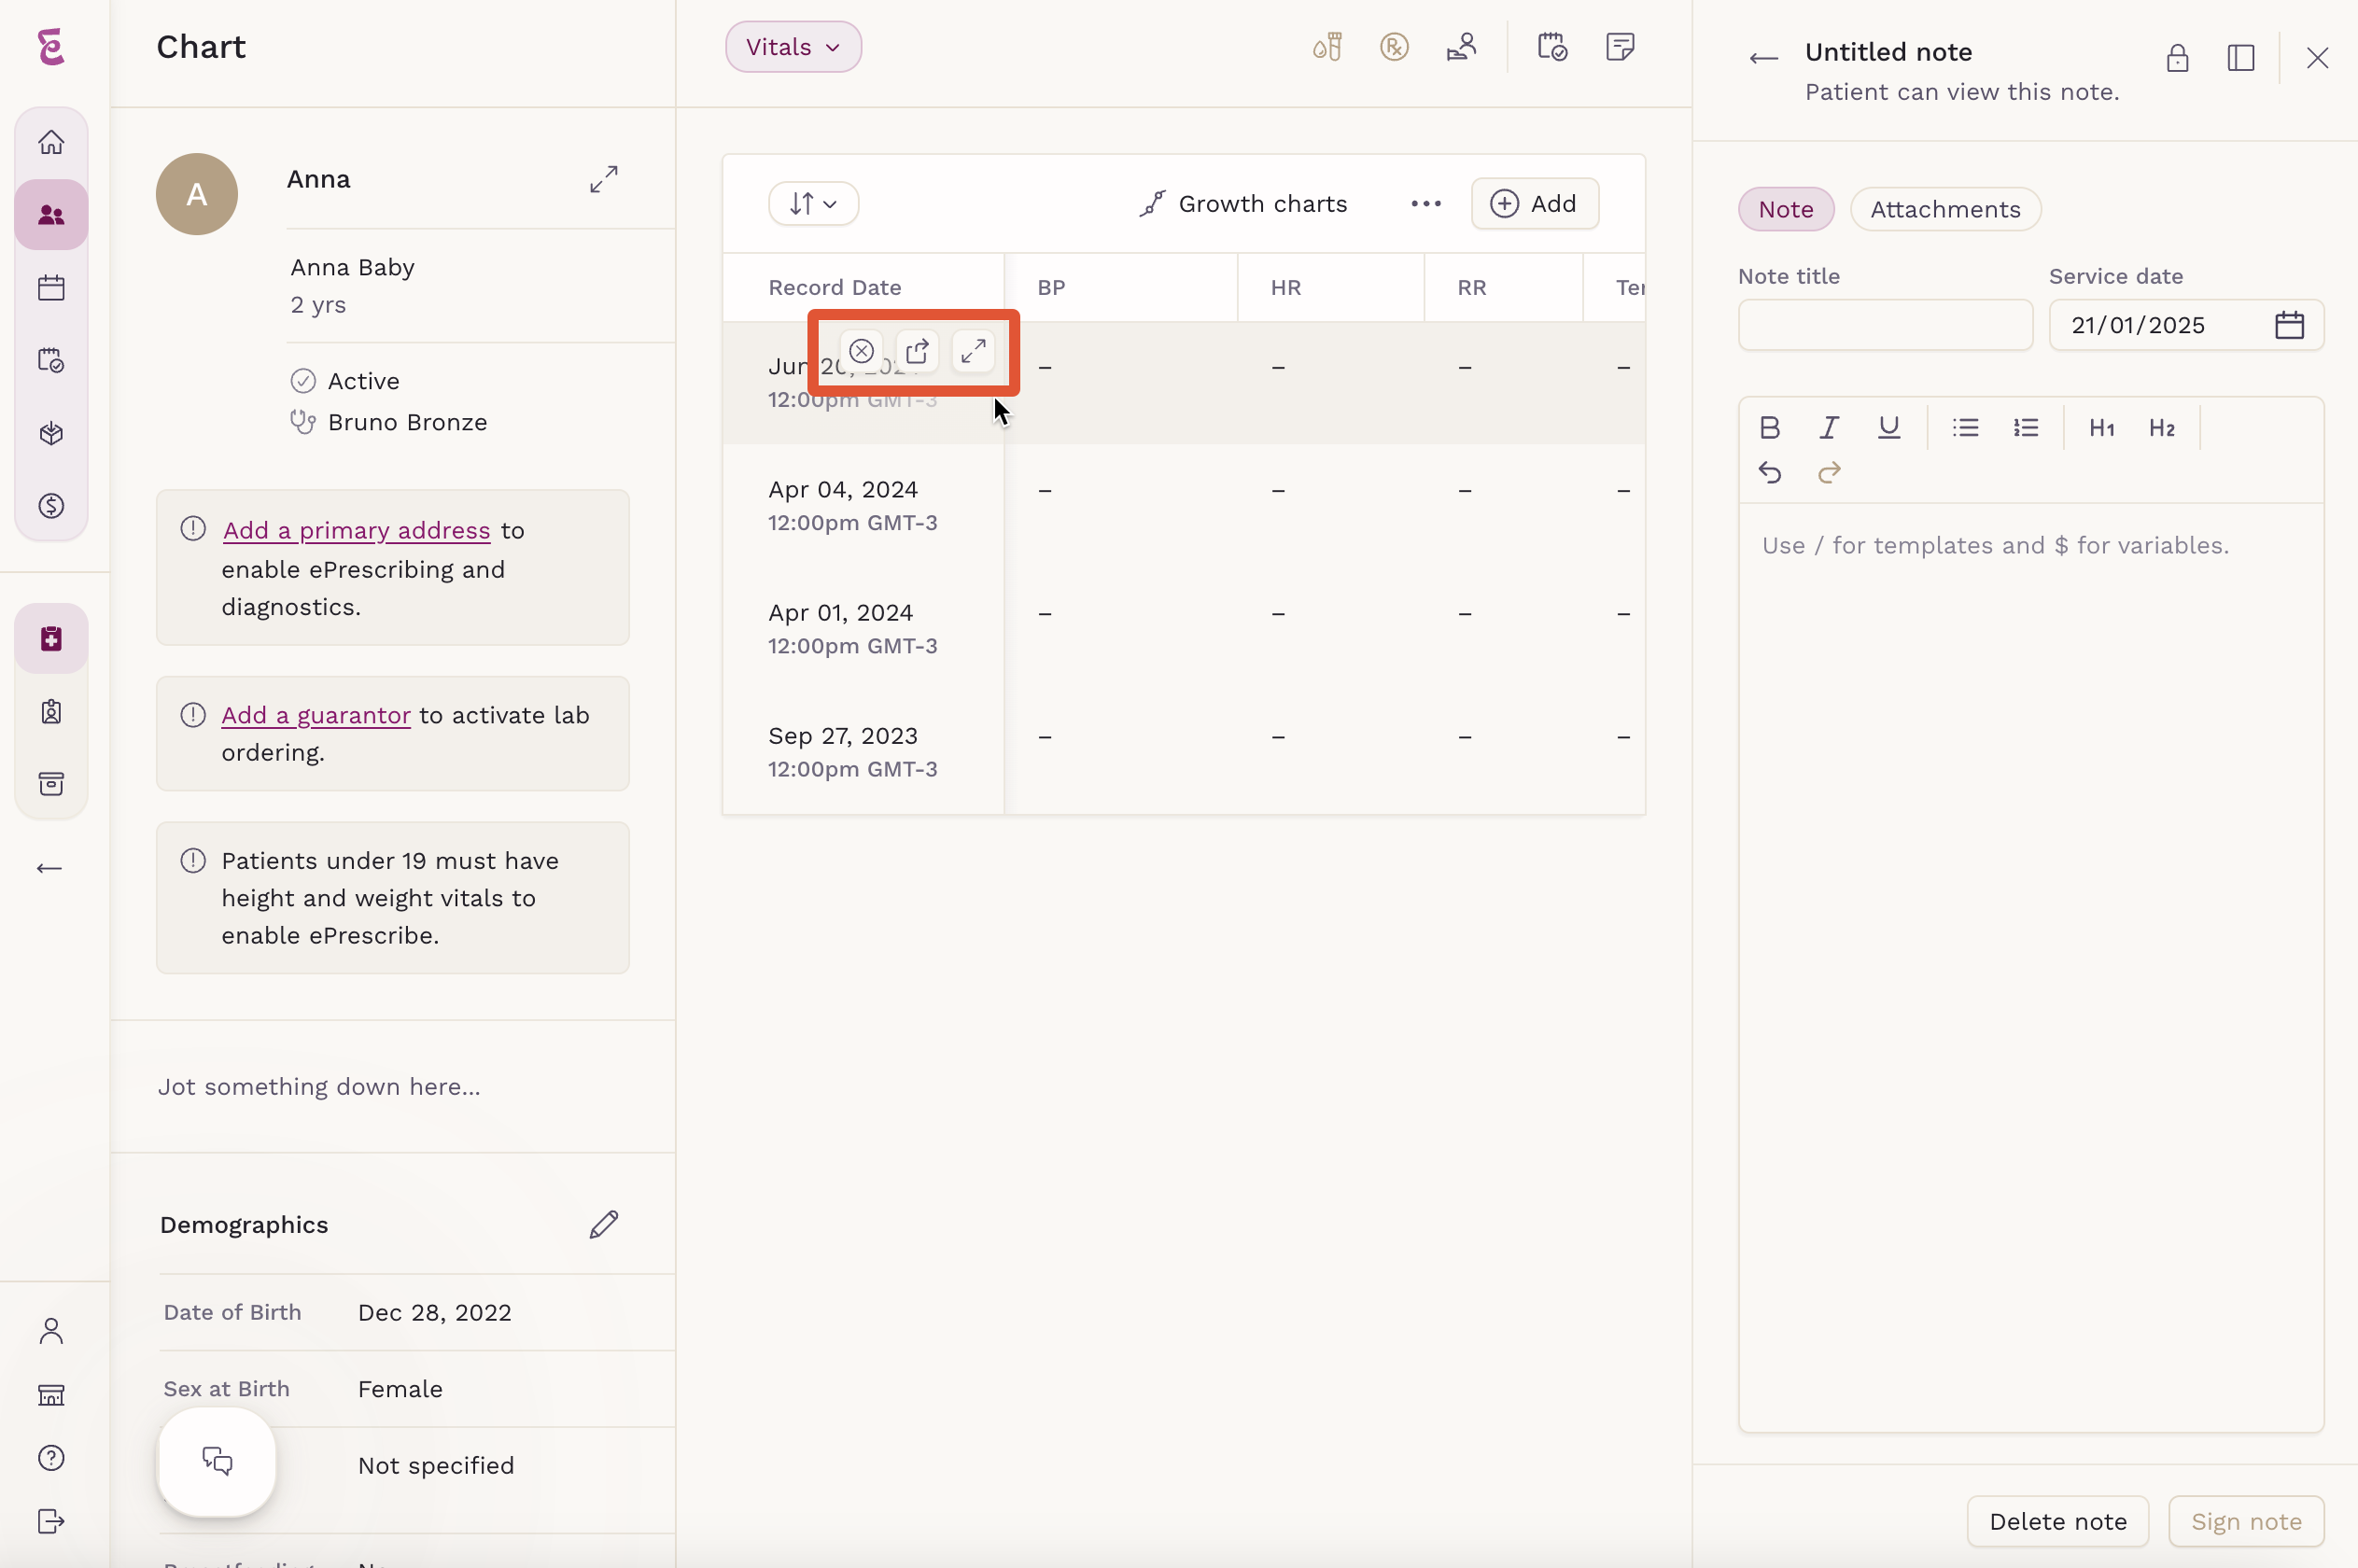Switch to the Attachments tab
Viewport: 2358px width, 1568px height.
pyautogui.click(x=1945, y=209)
